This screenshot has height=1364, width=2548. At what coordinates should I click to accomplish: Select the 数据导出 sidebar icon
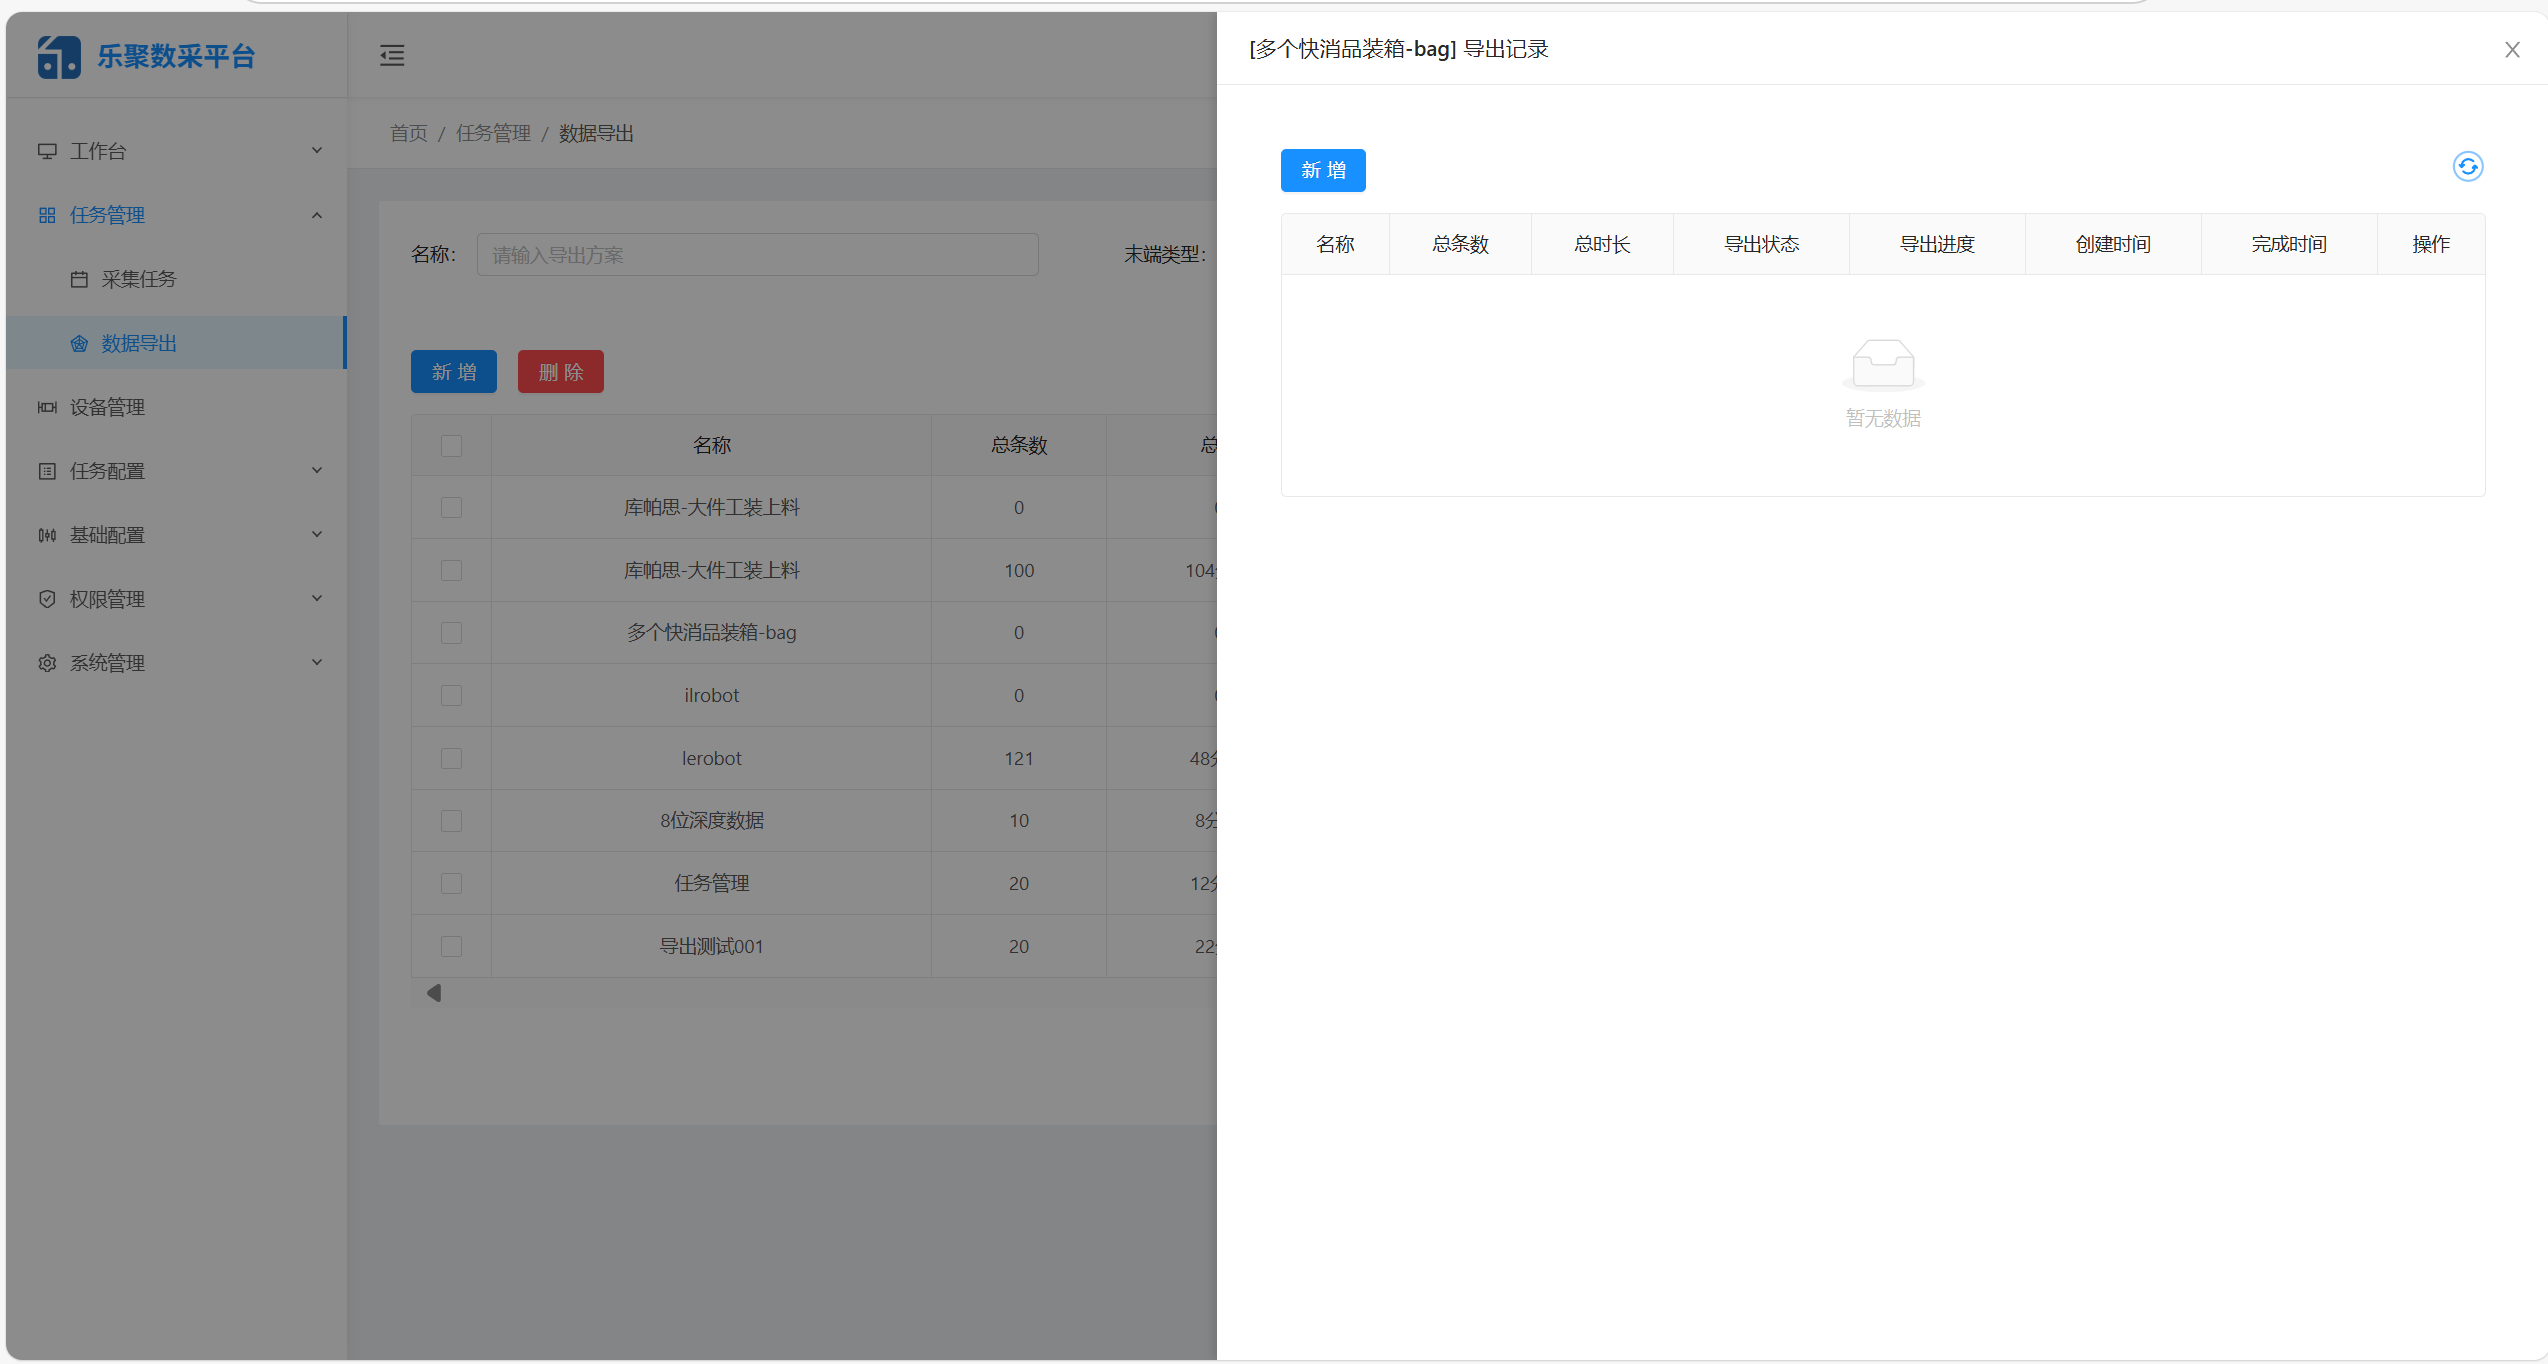[x=80, y=343]
